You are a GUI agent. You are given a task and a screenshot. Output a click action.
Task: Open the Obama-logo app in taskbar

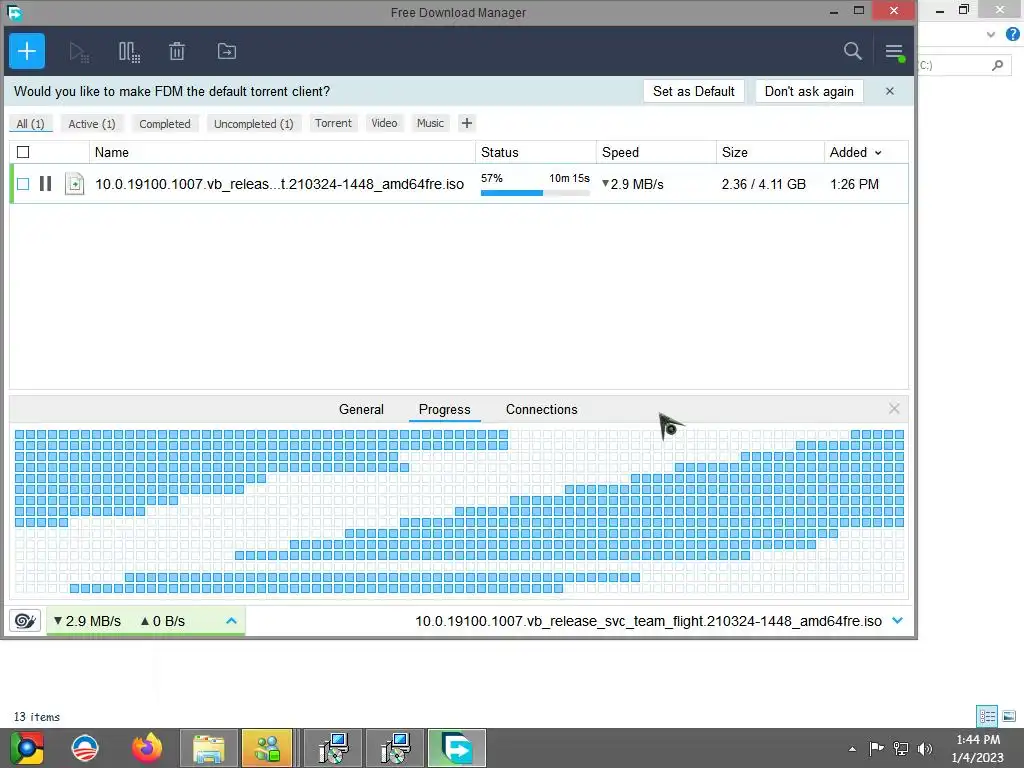click(85, 748)
